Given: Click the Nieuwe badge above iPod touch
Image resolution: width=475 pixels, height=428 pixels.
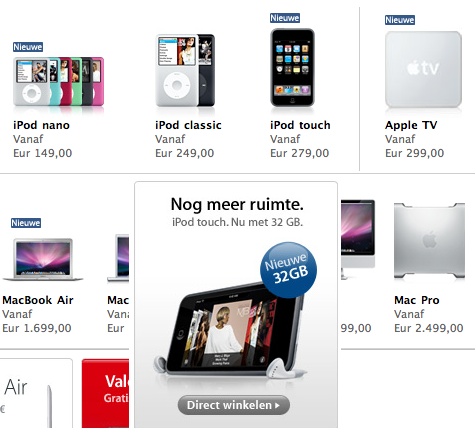Looking at the screenshot, I should pyautogui.click(x=285, y=18).
